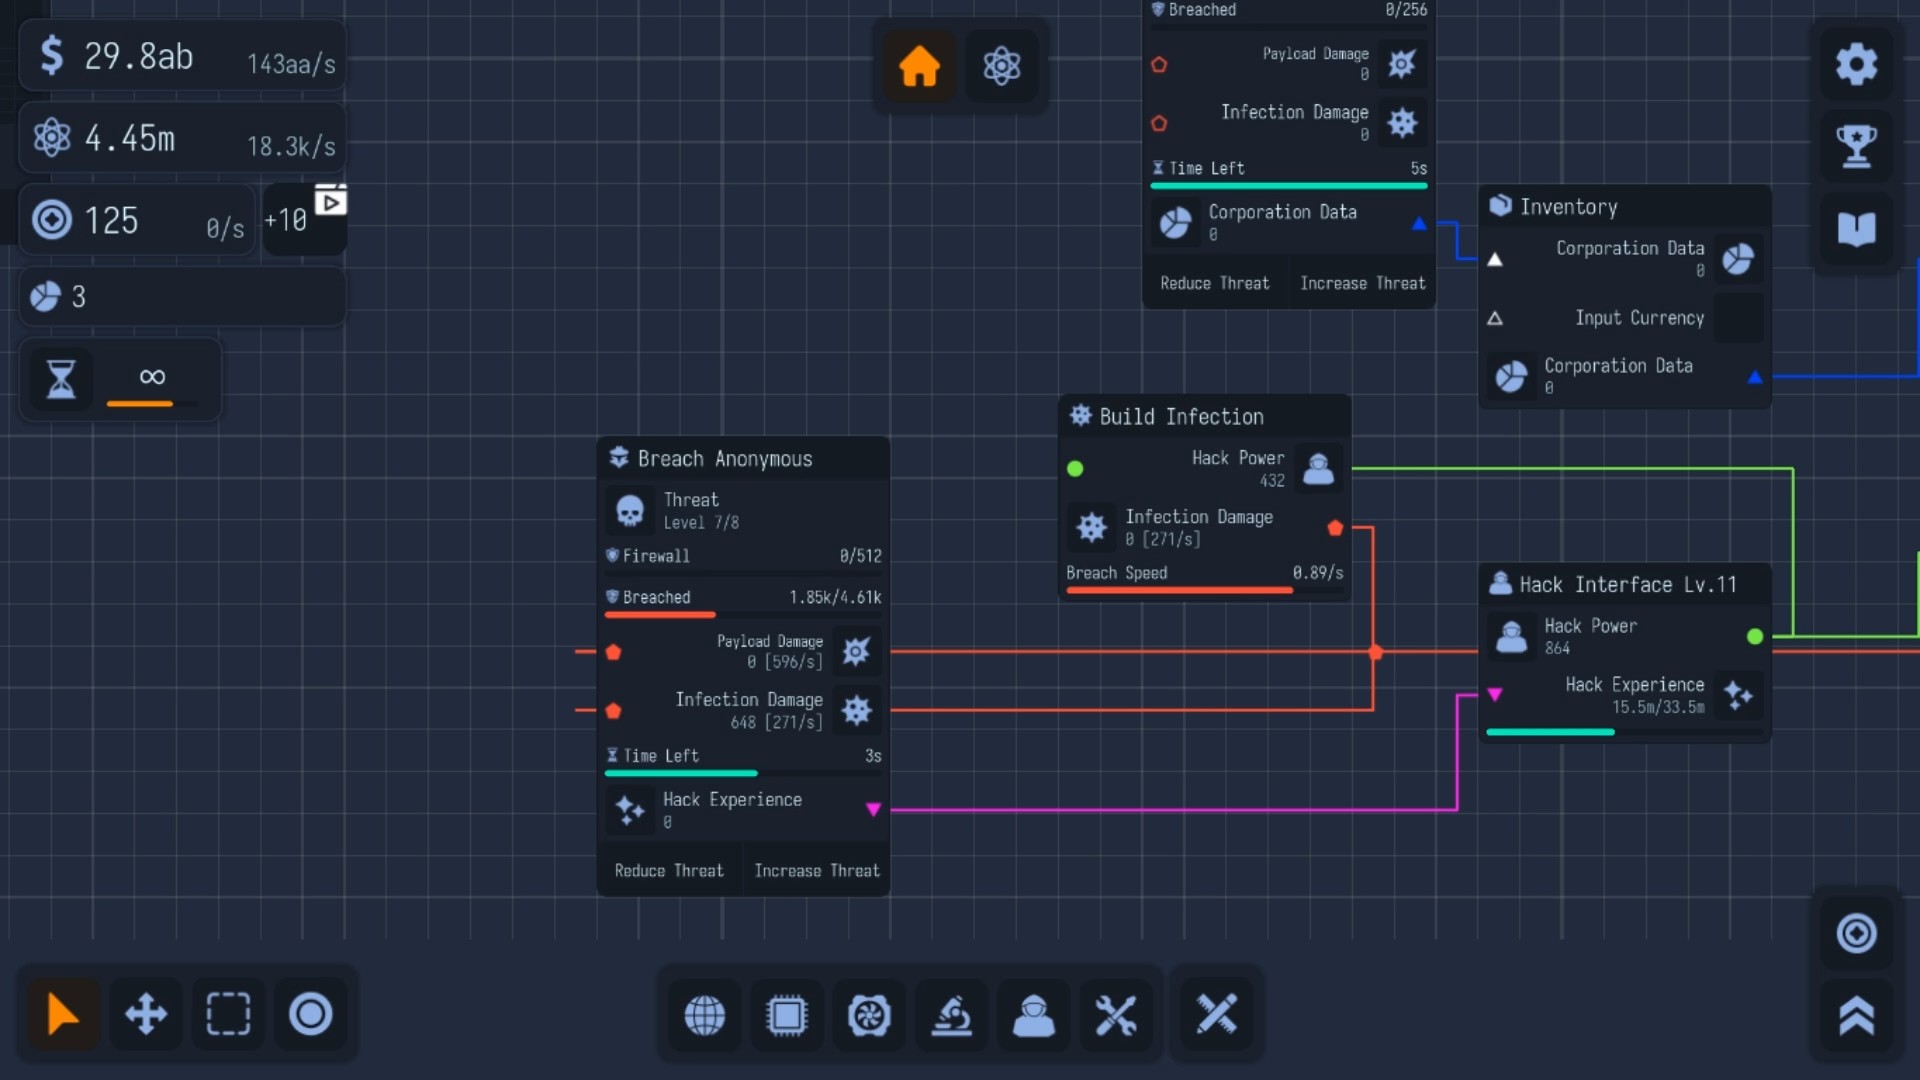Click the Hack Interface Lv.11 title

click(1627, 585)
